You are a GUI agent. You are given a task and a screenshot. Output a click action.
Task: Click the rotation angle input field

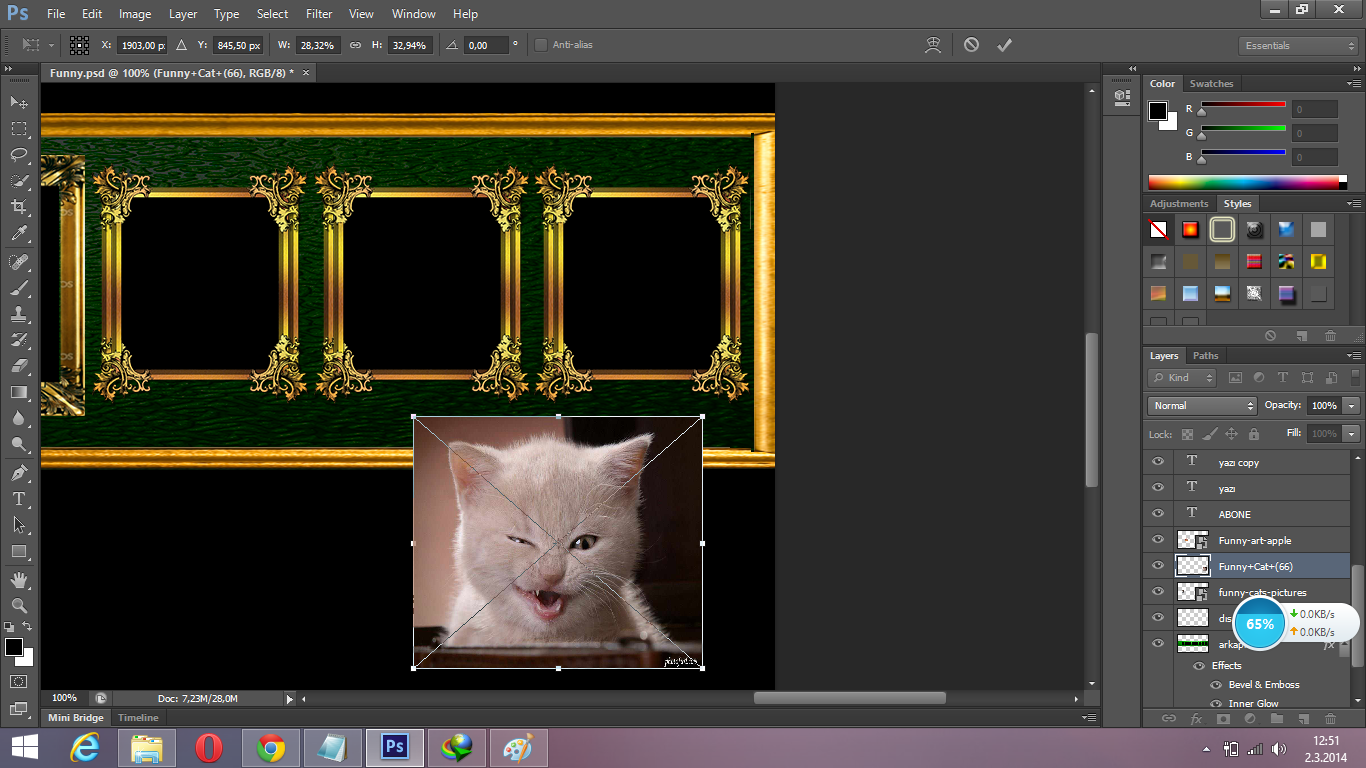pos(487,45)
